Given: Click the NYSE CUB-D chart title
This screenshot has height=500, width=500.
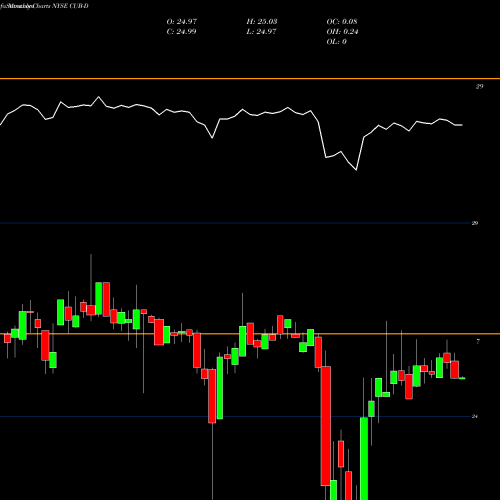Looking at the screenshot, I should pos(70,6).
